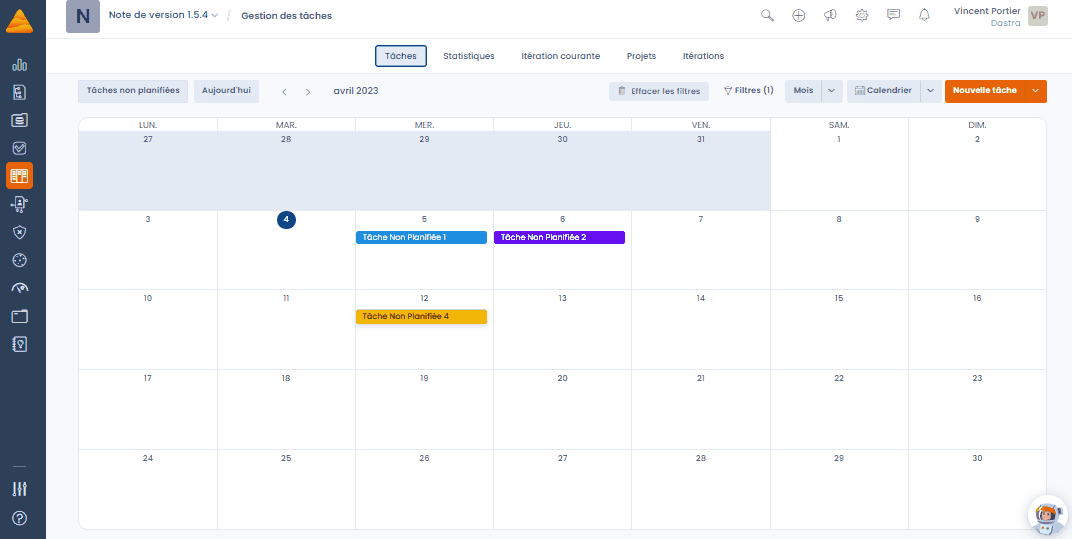Open the settings gear icon
1072x539 pixels.
pos(861,16)
